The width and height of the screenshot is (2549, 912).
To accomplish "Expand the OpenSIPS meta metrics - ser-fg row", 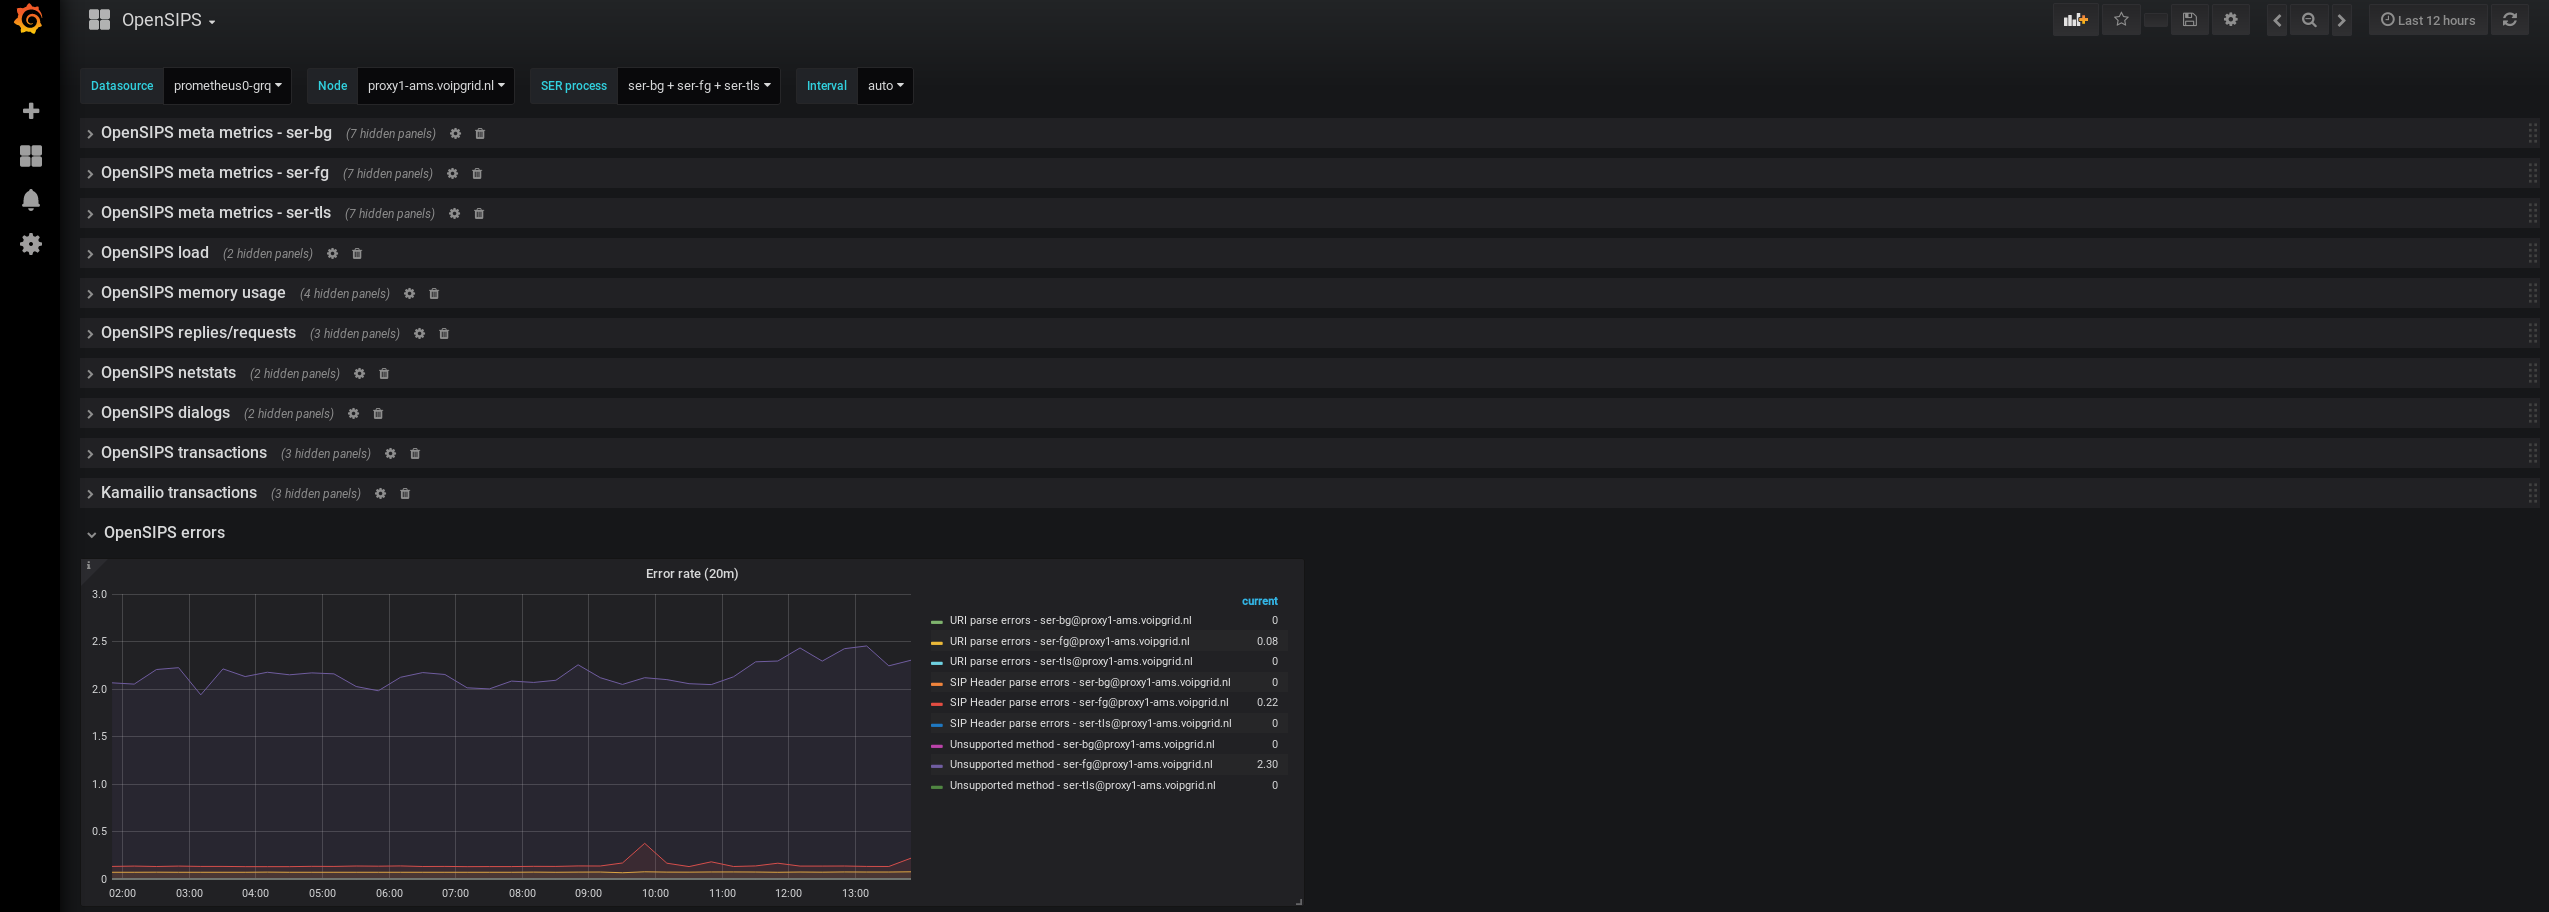I will [x=215, y=173].
